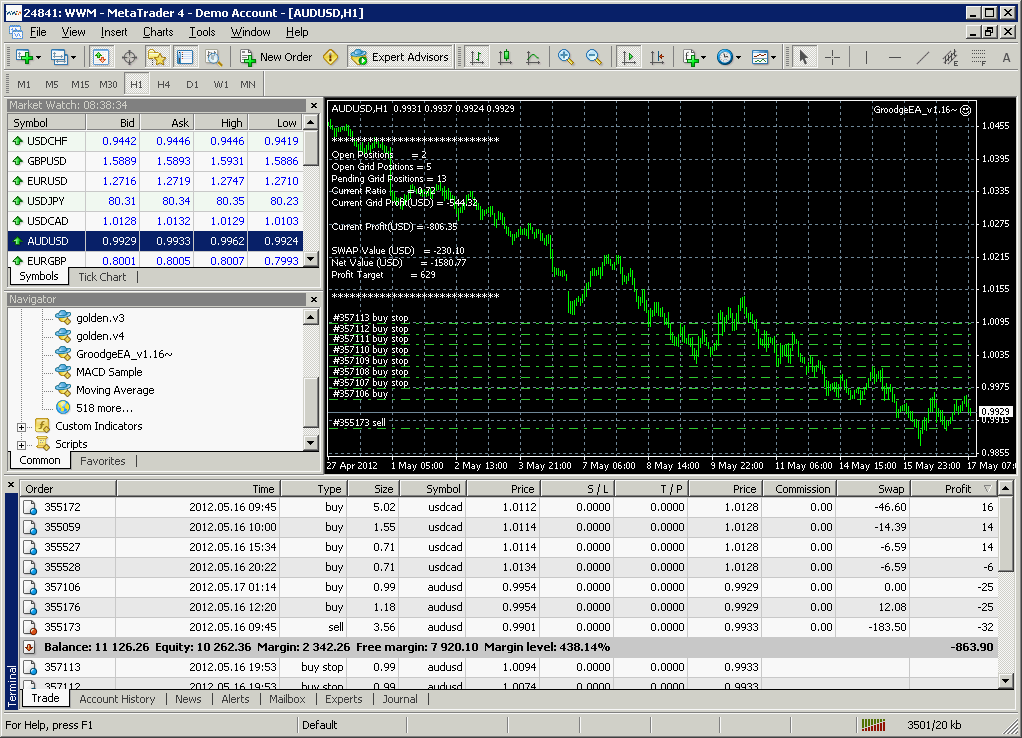Viewport: 1022px width, 738px height.
Task: Switch chart to M30 timeframe
Action: [x=108, y=84]
